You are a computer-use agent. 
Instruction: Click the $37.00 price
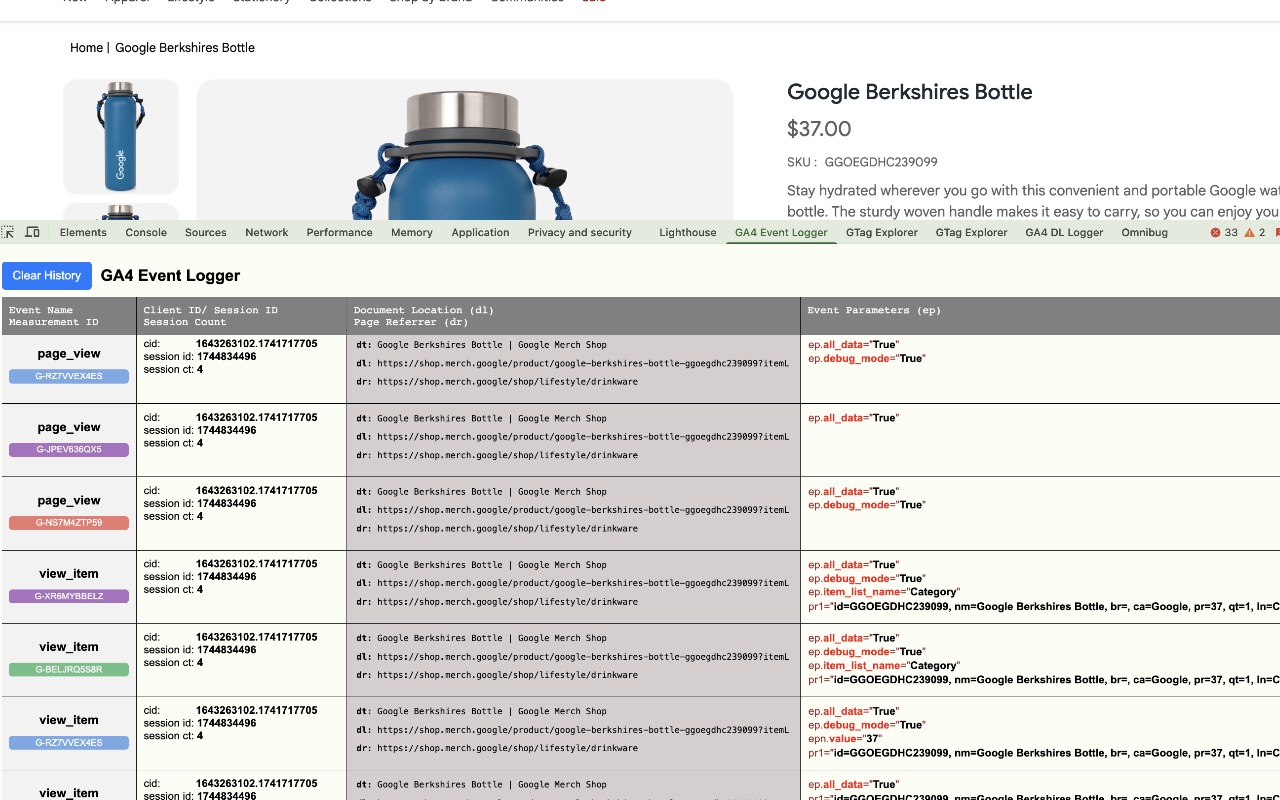819,129
